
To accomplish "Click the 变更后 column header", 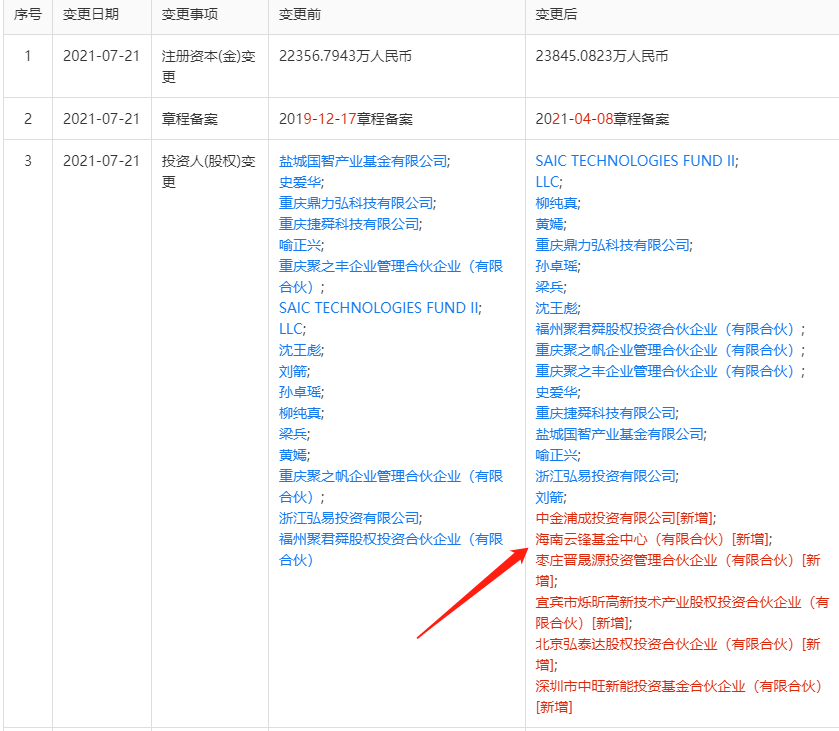I will (x=556, y=14).
